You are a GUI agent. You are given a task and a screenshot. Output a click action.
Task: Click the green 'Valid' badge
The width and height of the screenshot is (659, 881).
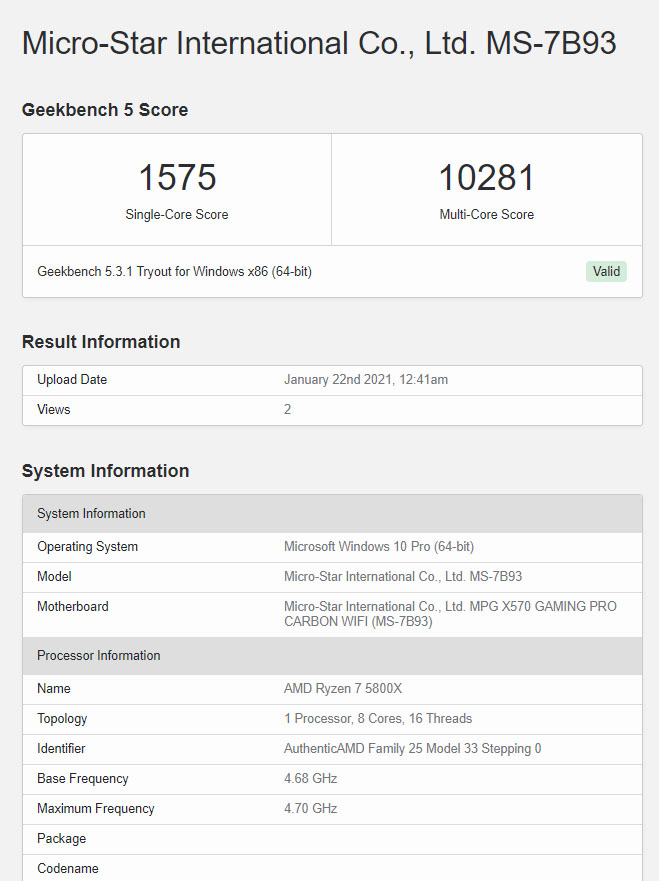coord(606,271)
